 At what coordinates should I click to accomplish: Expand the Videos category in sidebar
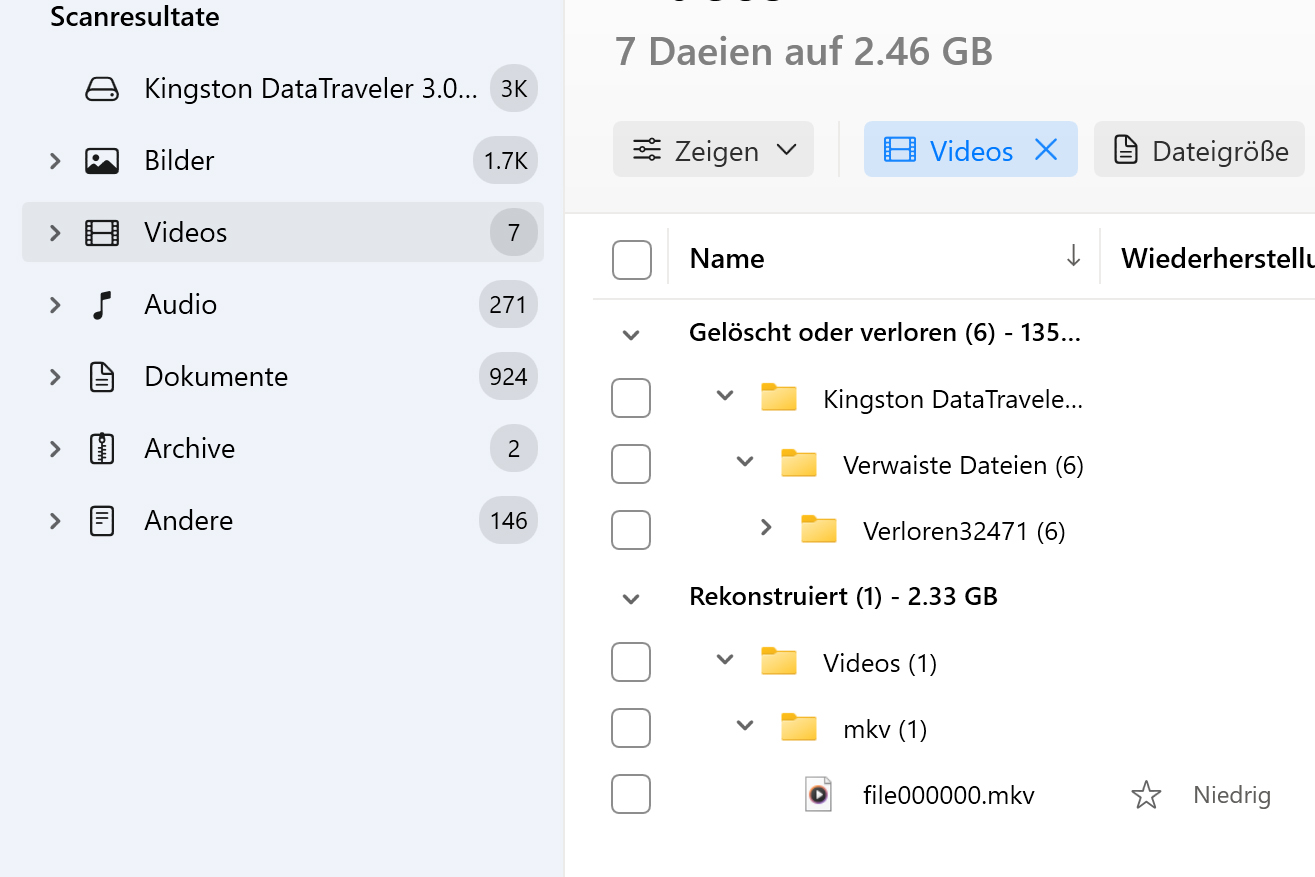pos(55,232)
